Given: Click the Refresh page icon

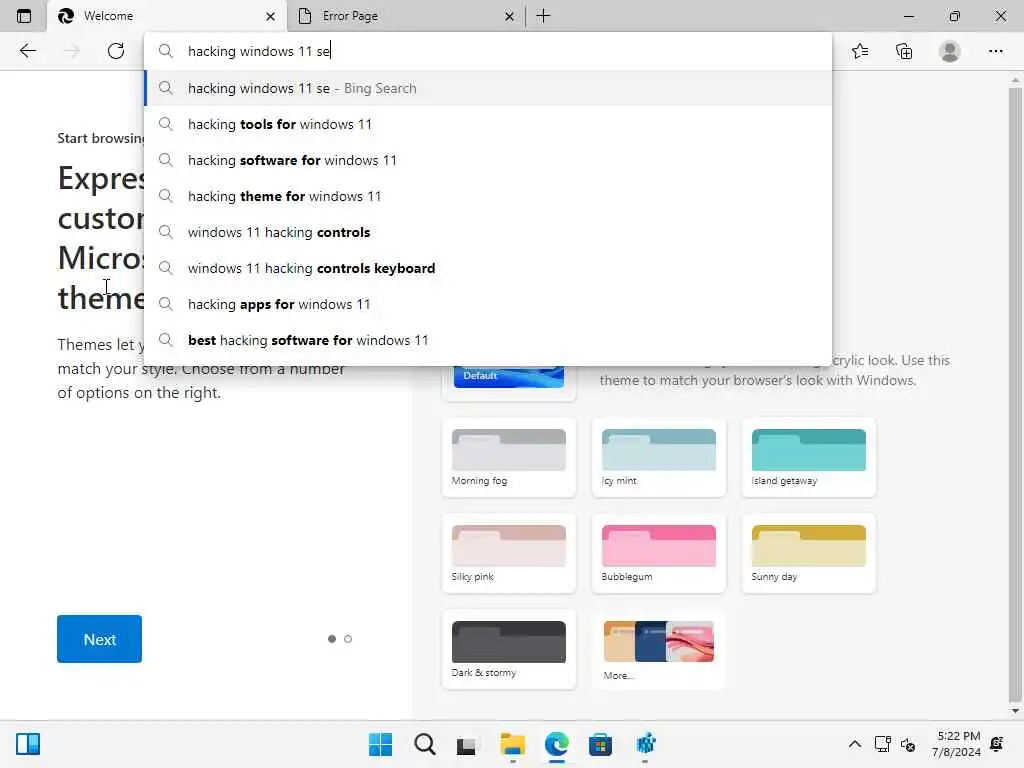Looking at the screenshot, I should point(116,51).
